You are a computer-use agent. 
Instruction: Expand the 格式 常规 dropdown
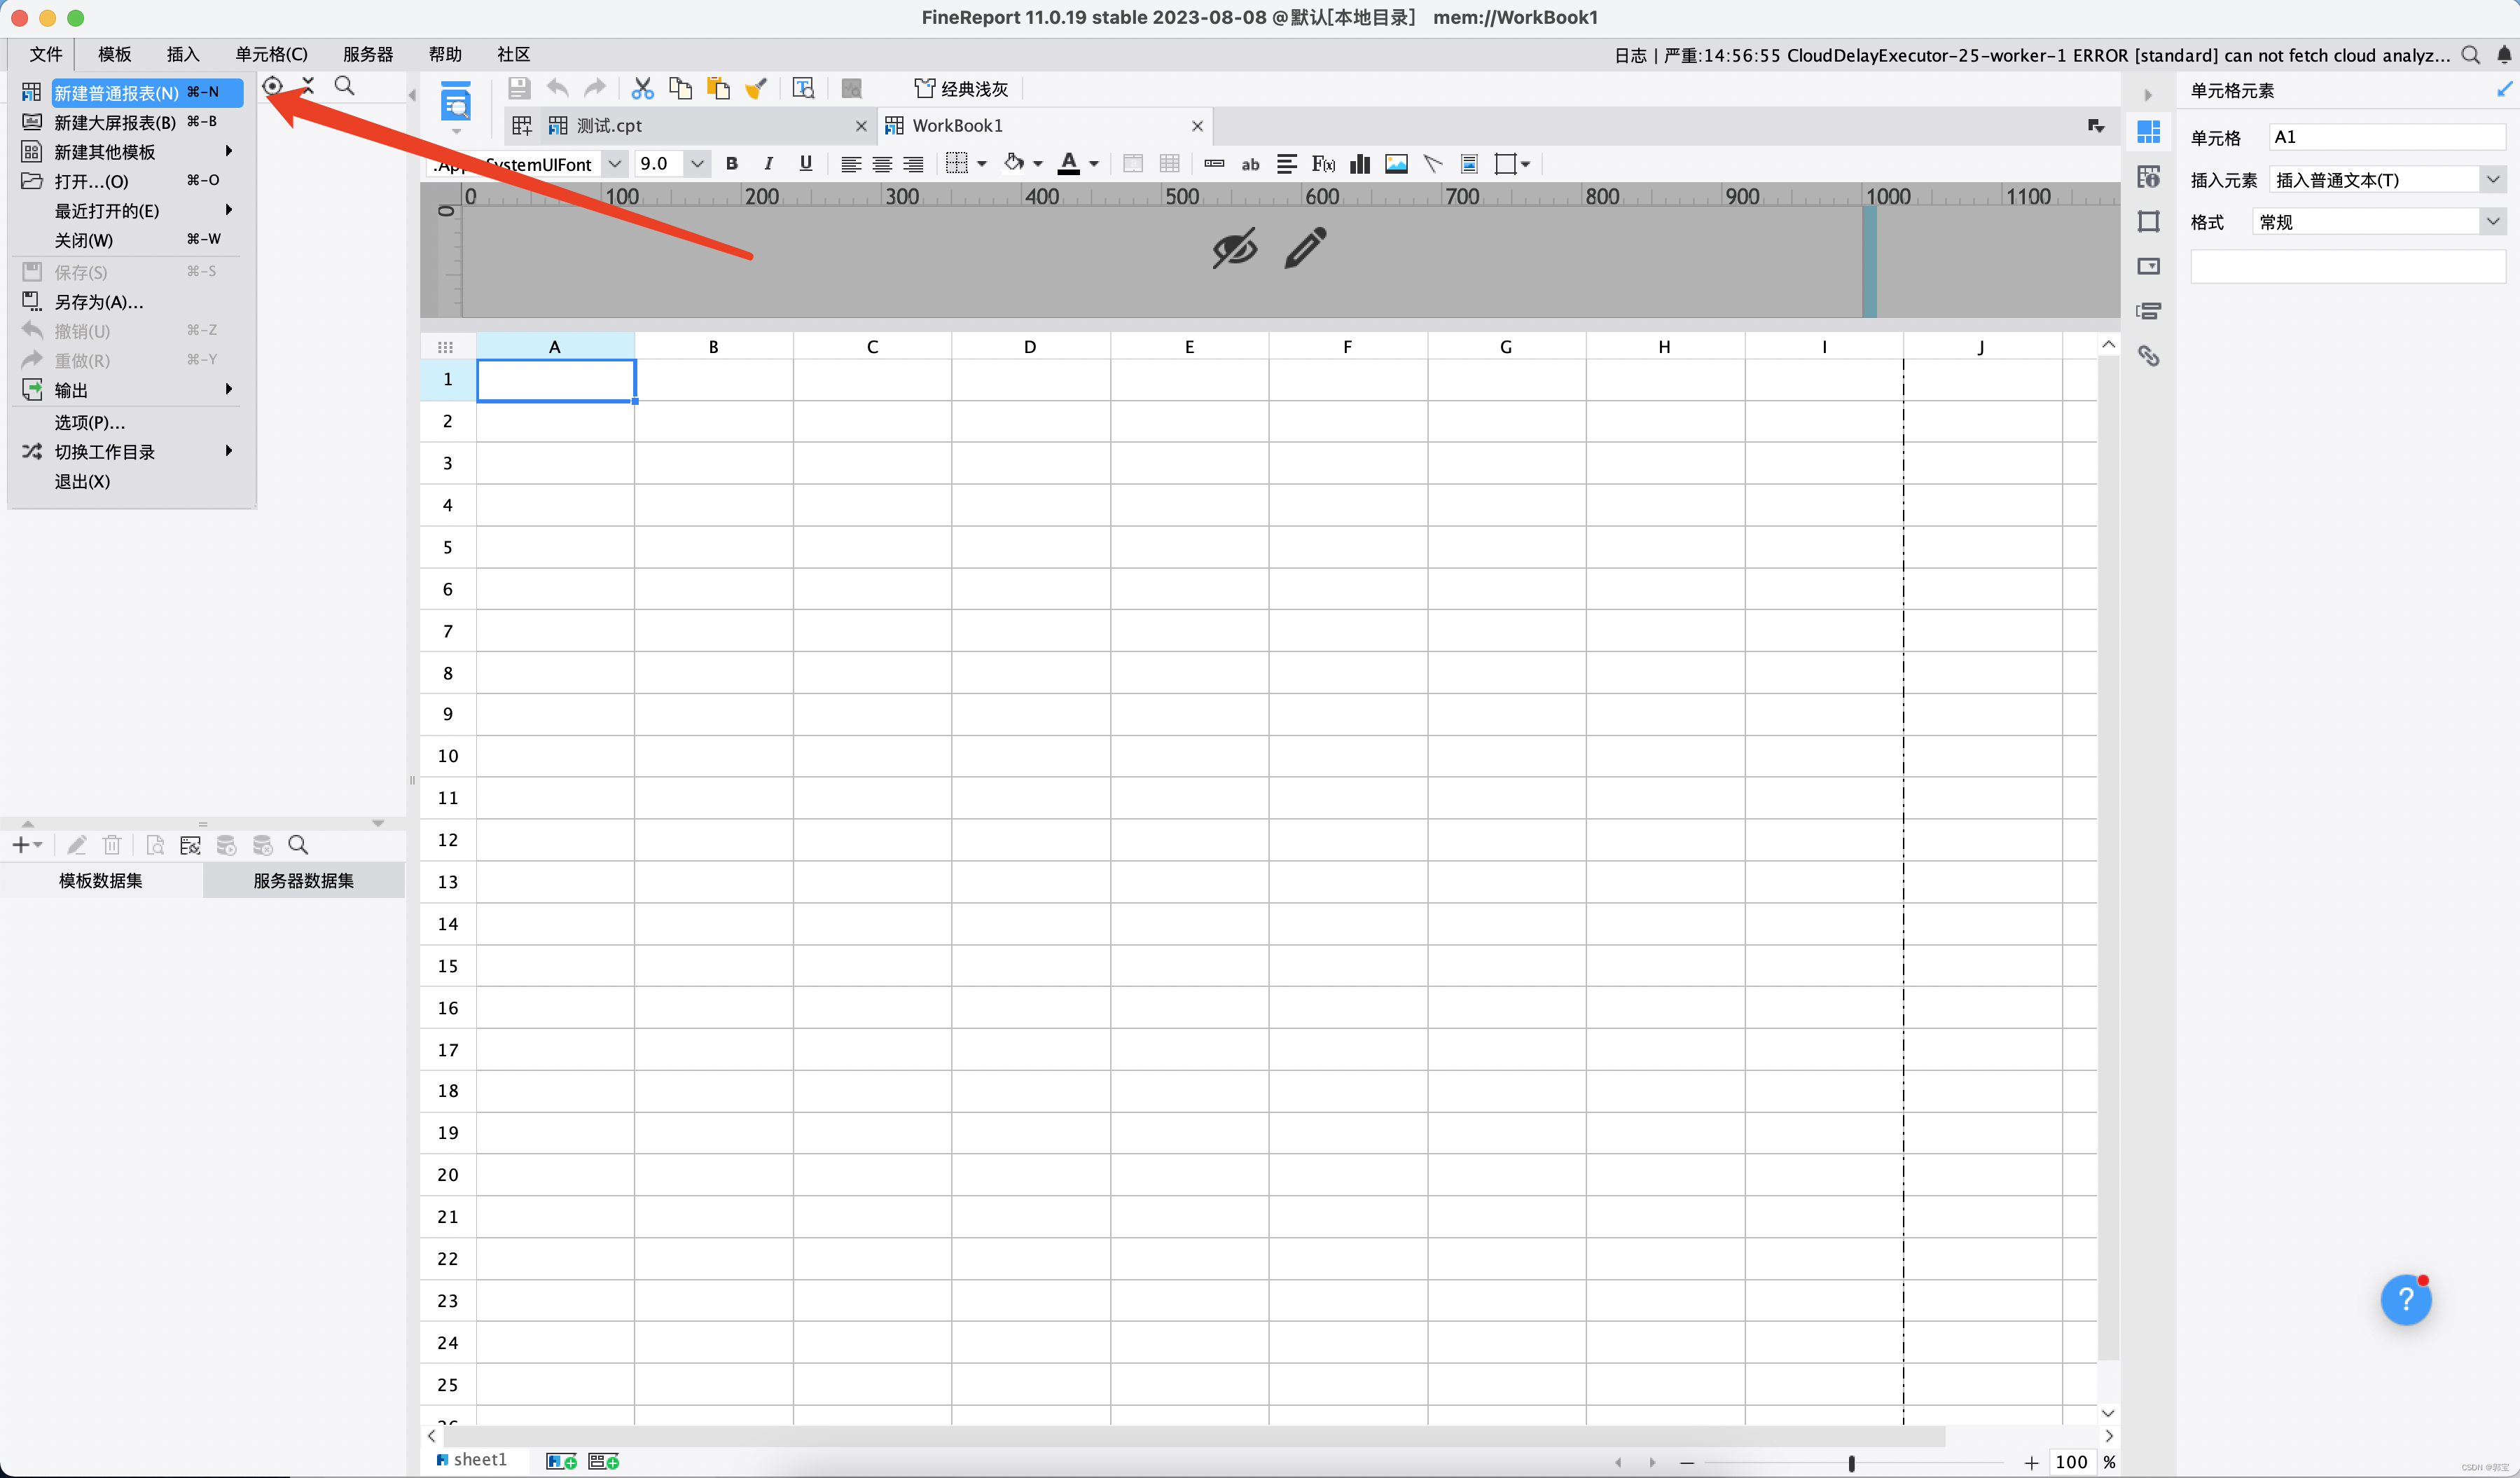click(2492, 222)
